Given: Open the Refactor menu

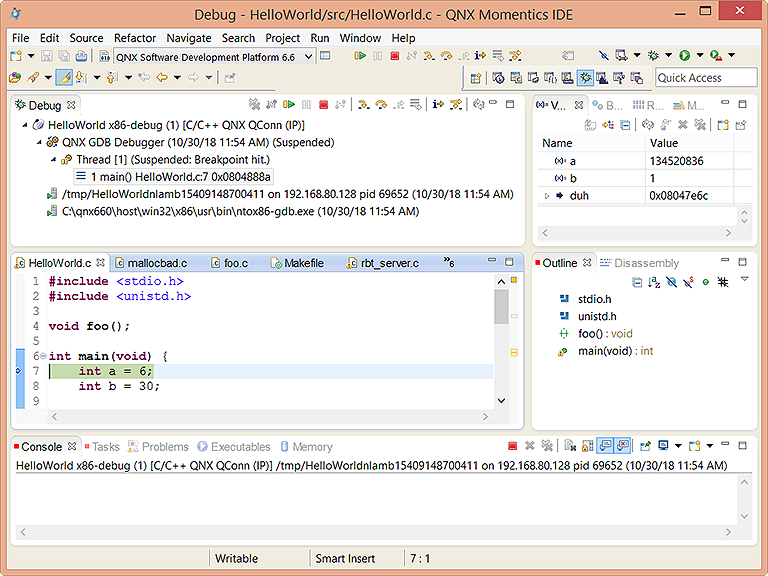Looking at the screenshot, I should 135,38.
